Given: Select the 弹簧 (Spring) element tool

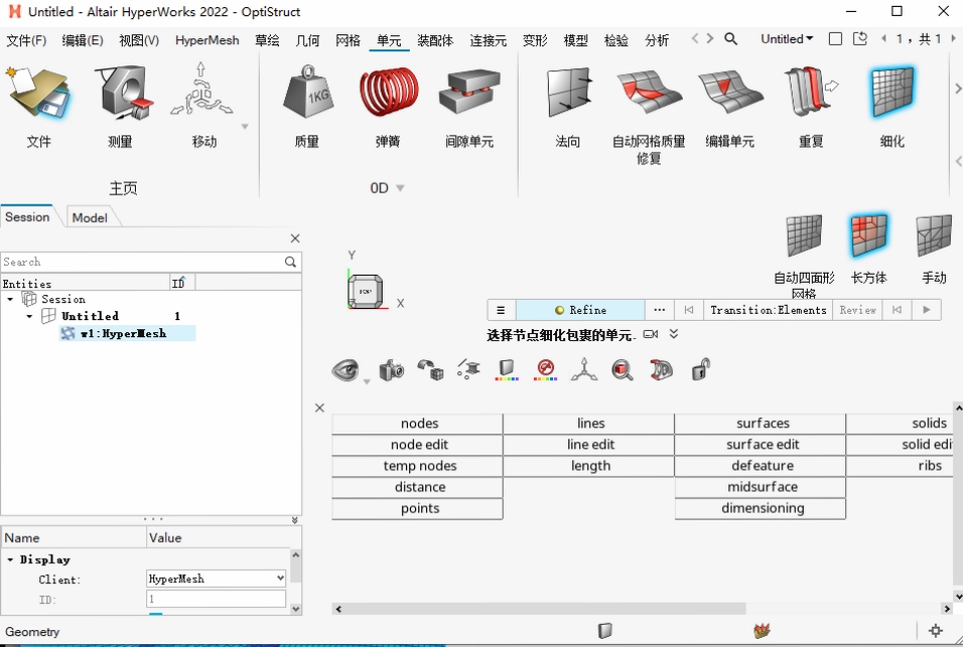Looking at the screenshot, I should [389, 92].
